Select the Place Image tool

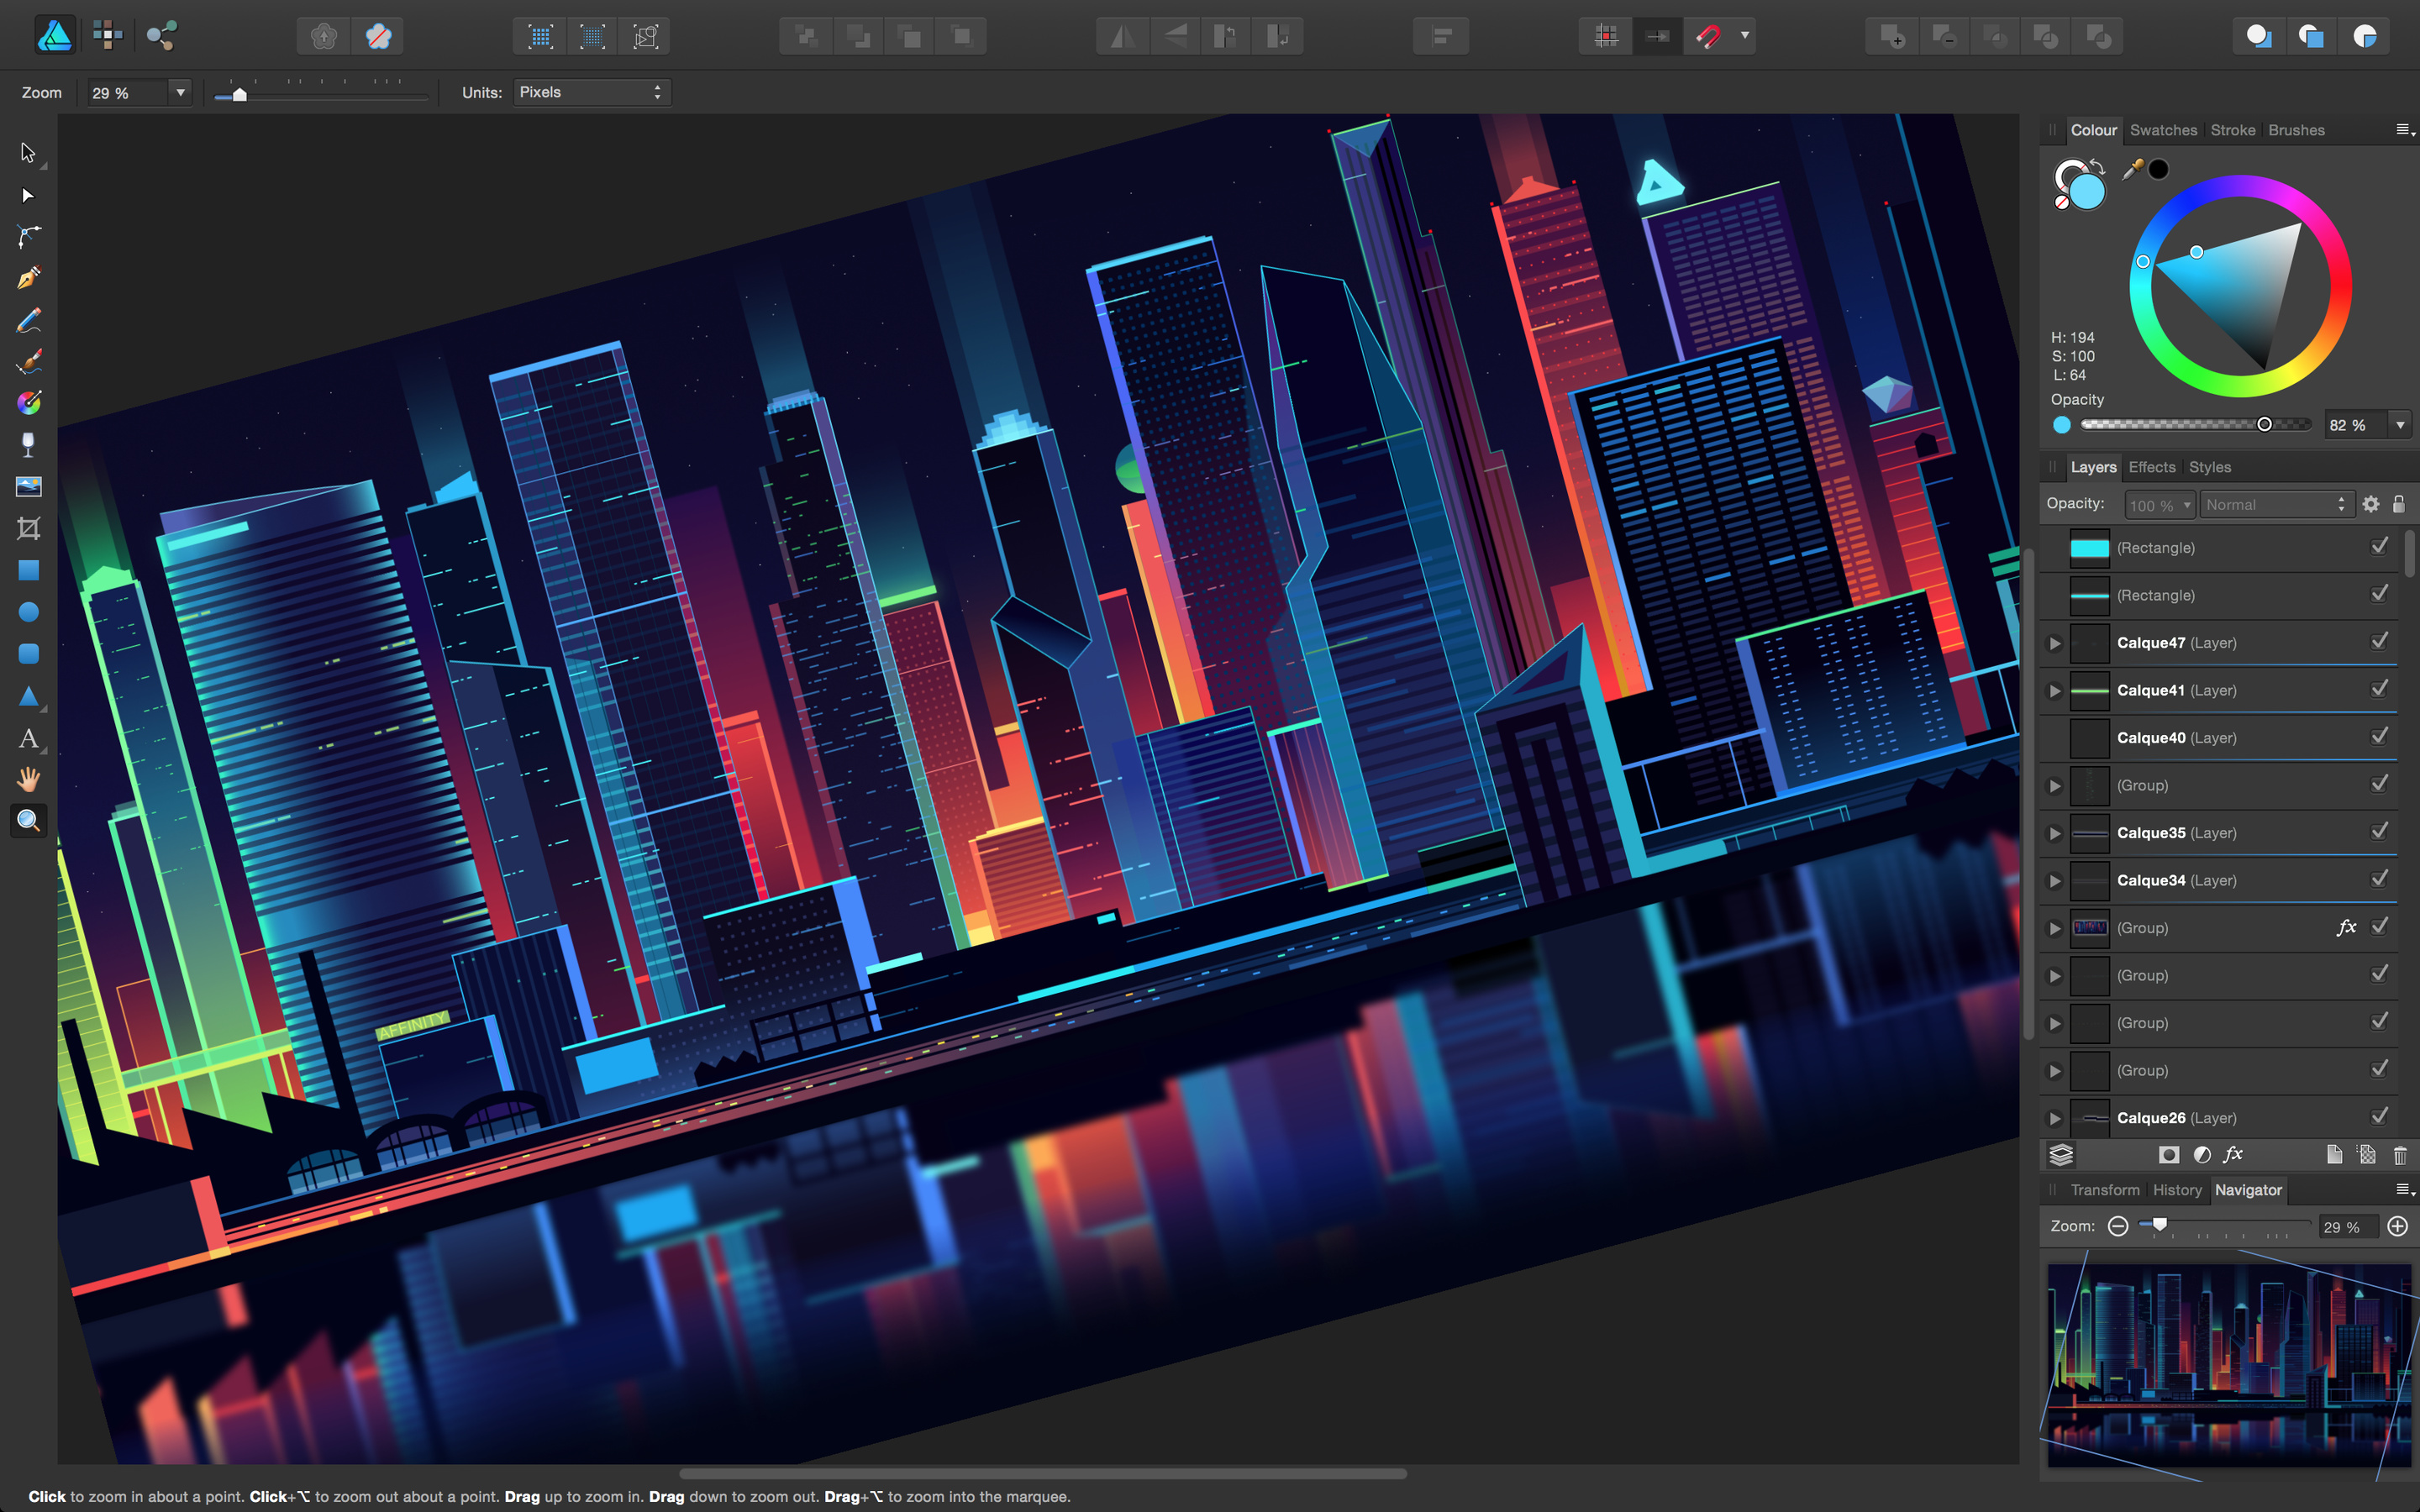click(28, 487)
